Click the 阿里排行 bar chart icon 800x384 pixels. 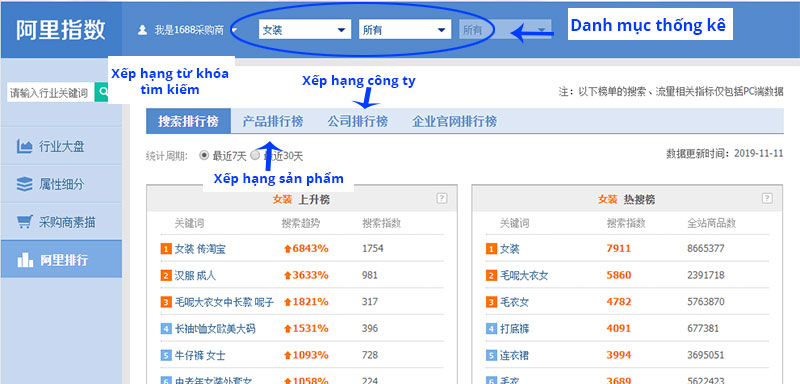click(x=24, y=260)
